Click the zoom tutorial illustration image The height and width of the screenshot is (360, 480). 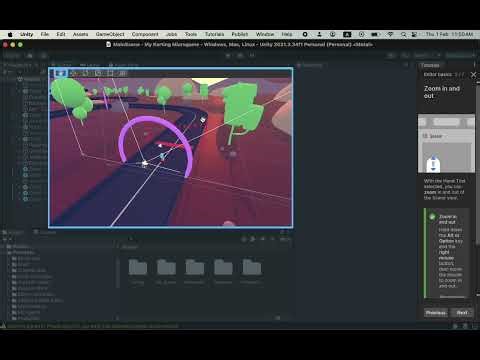[x=446, y=144]
